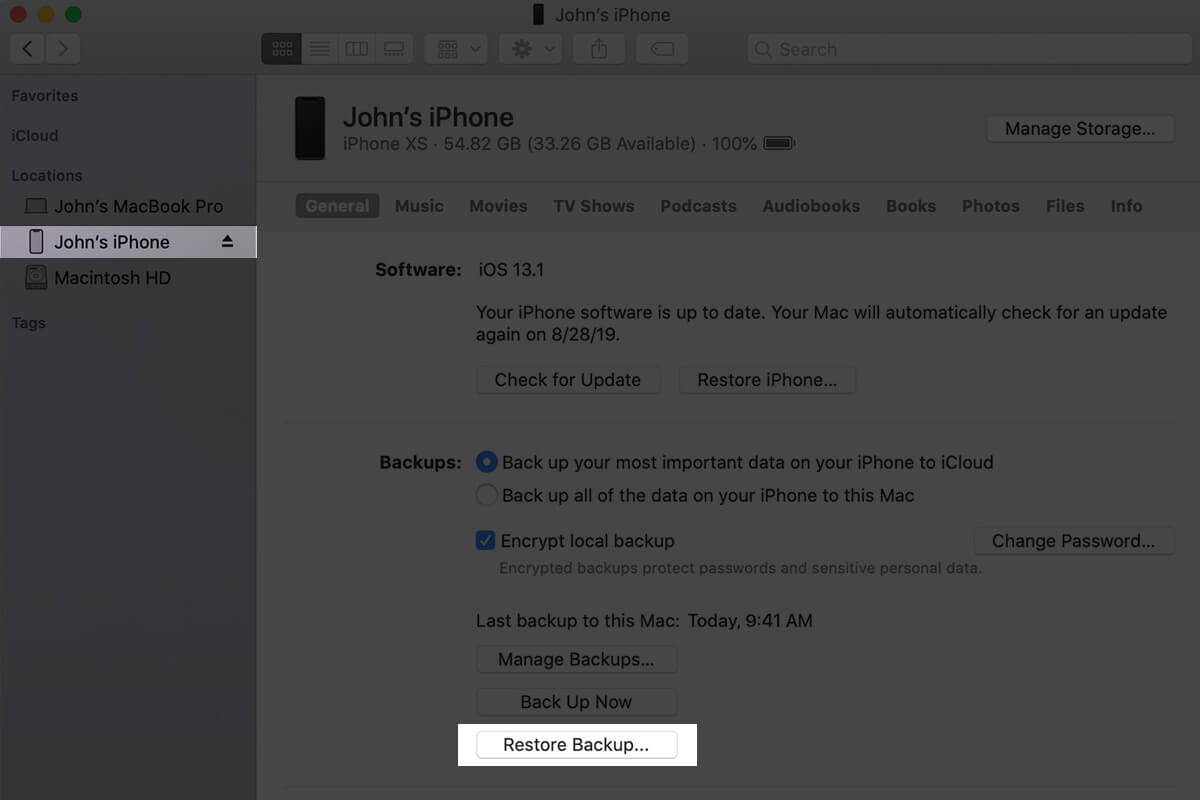1200x800 pixels.
Task: Click the large iPhone device image
Action: 310,128
